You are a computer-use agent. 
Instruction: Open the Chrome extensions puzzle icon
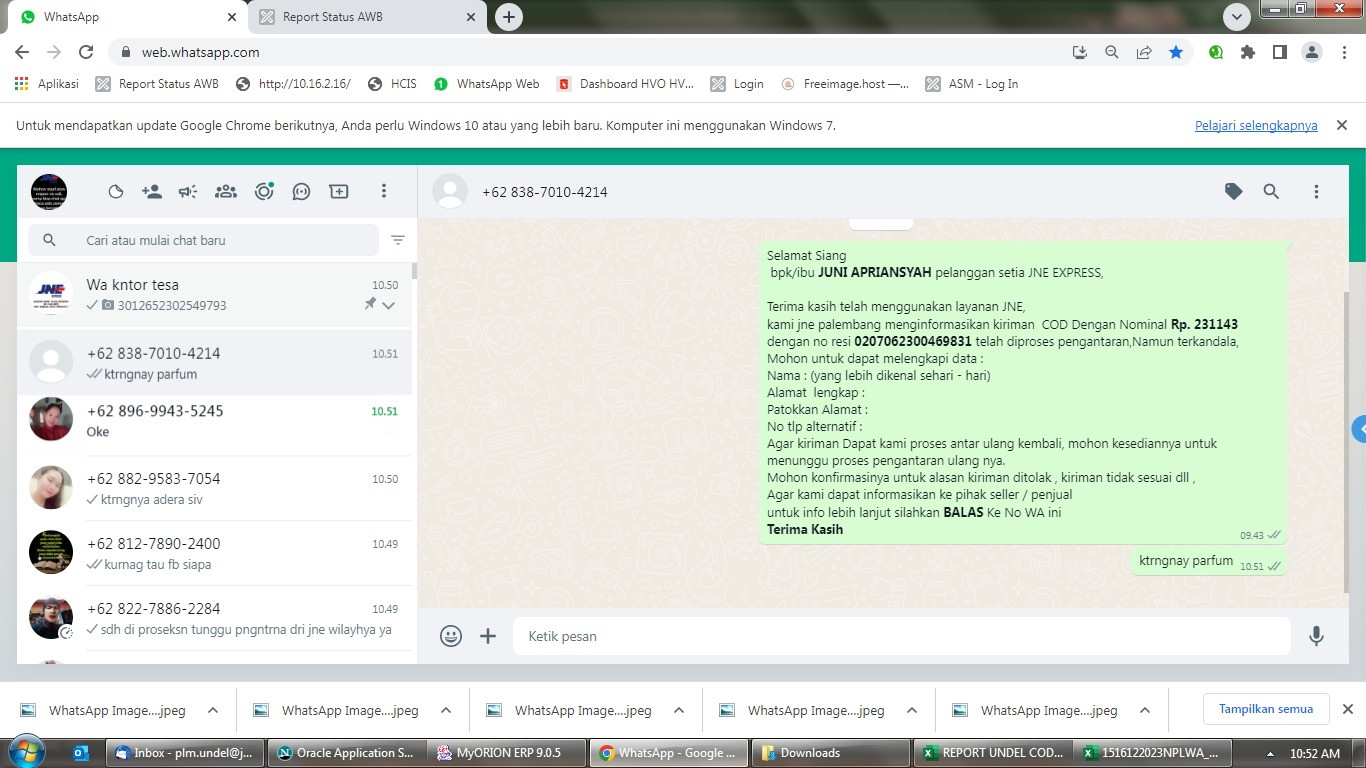tap(1248, 52)
